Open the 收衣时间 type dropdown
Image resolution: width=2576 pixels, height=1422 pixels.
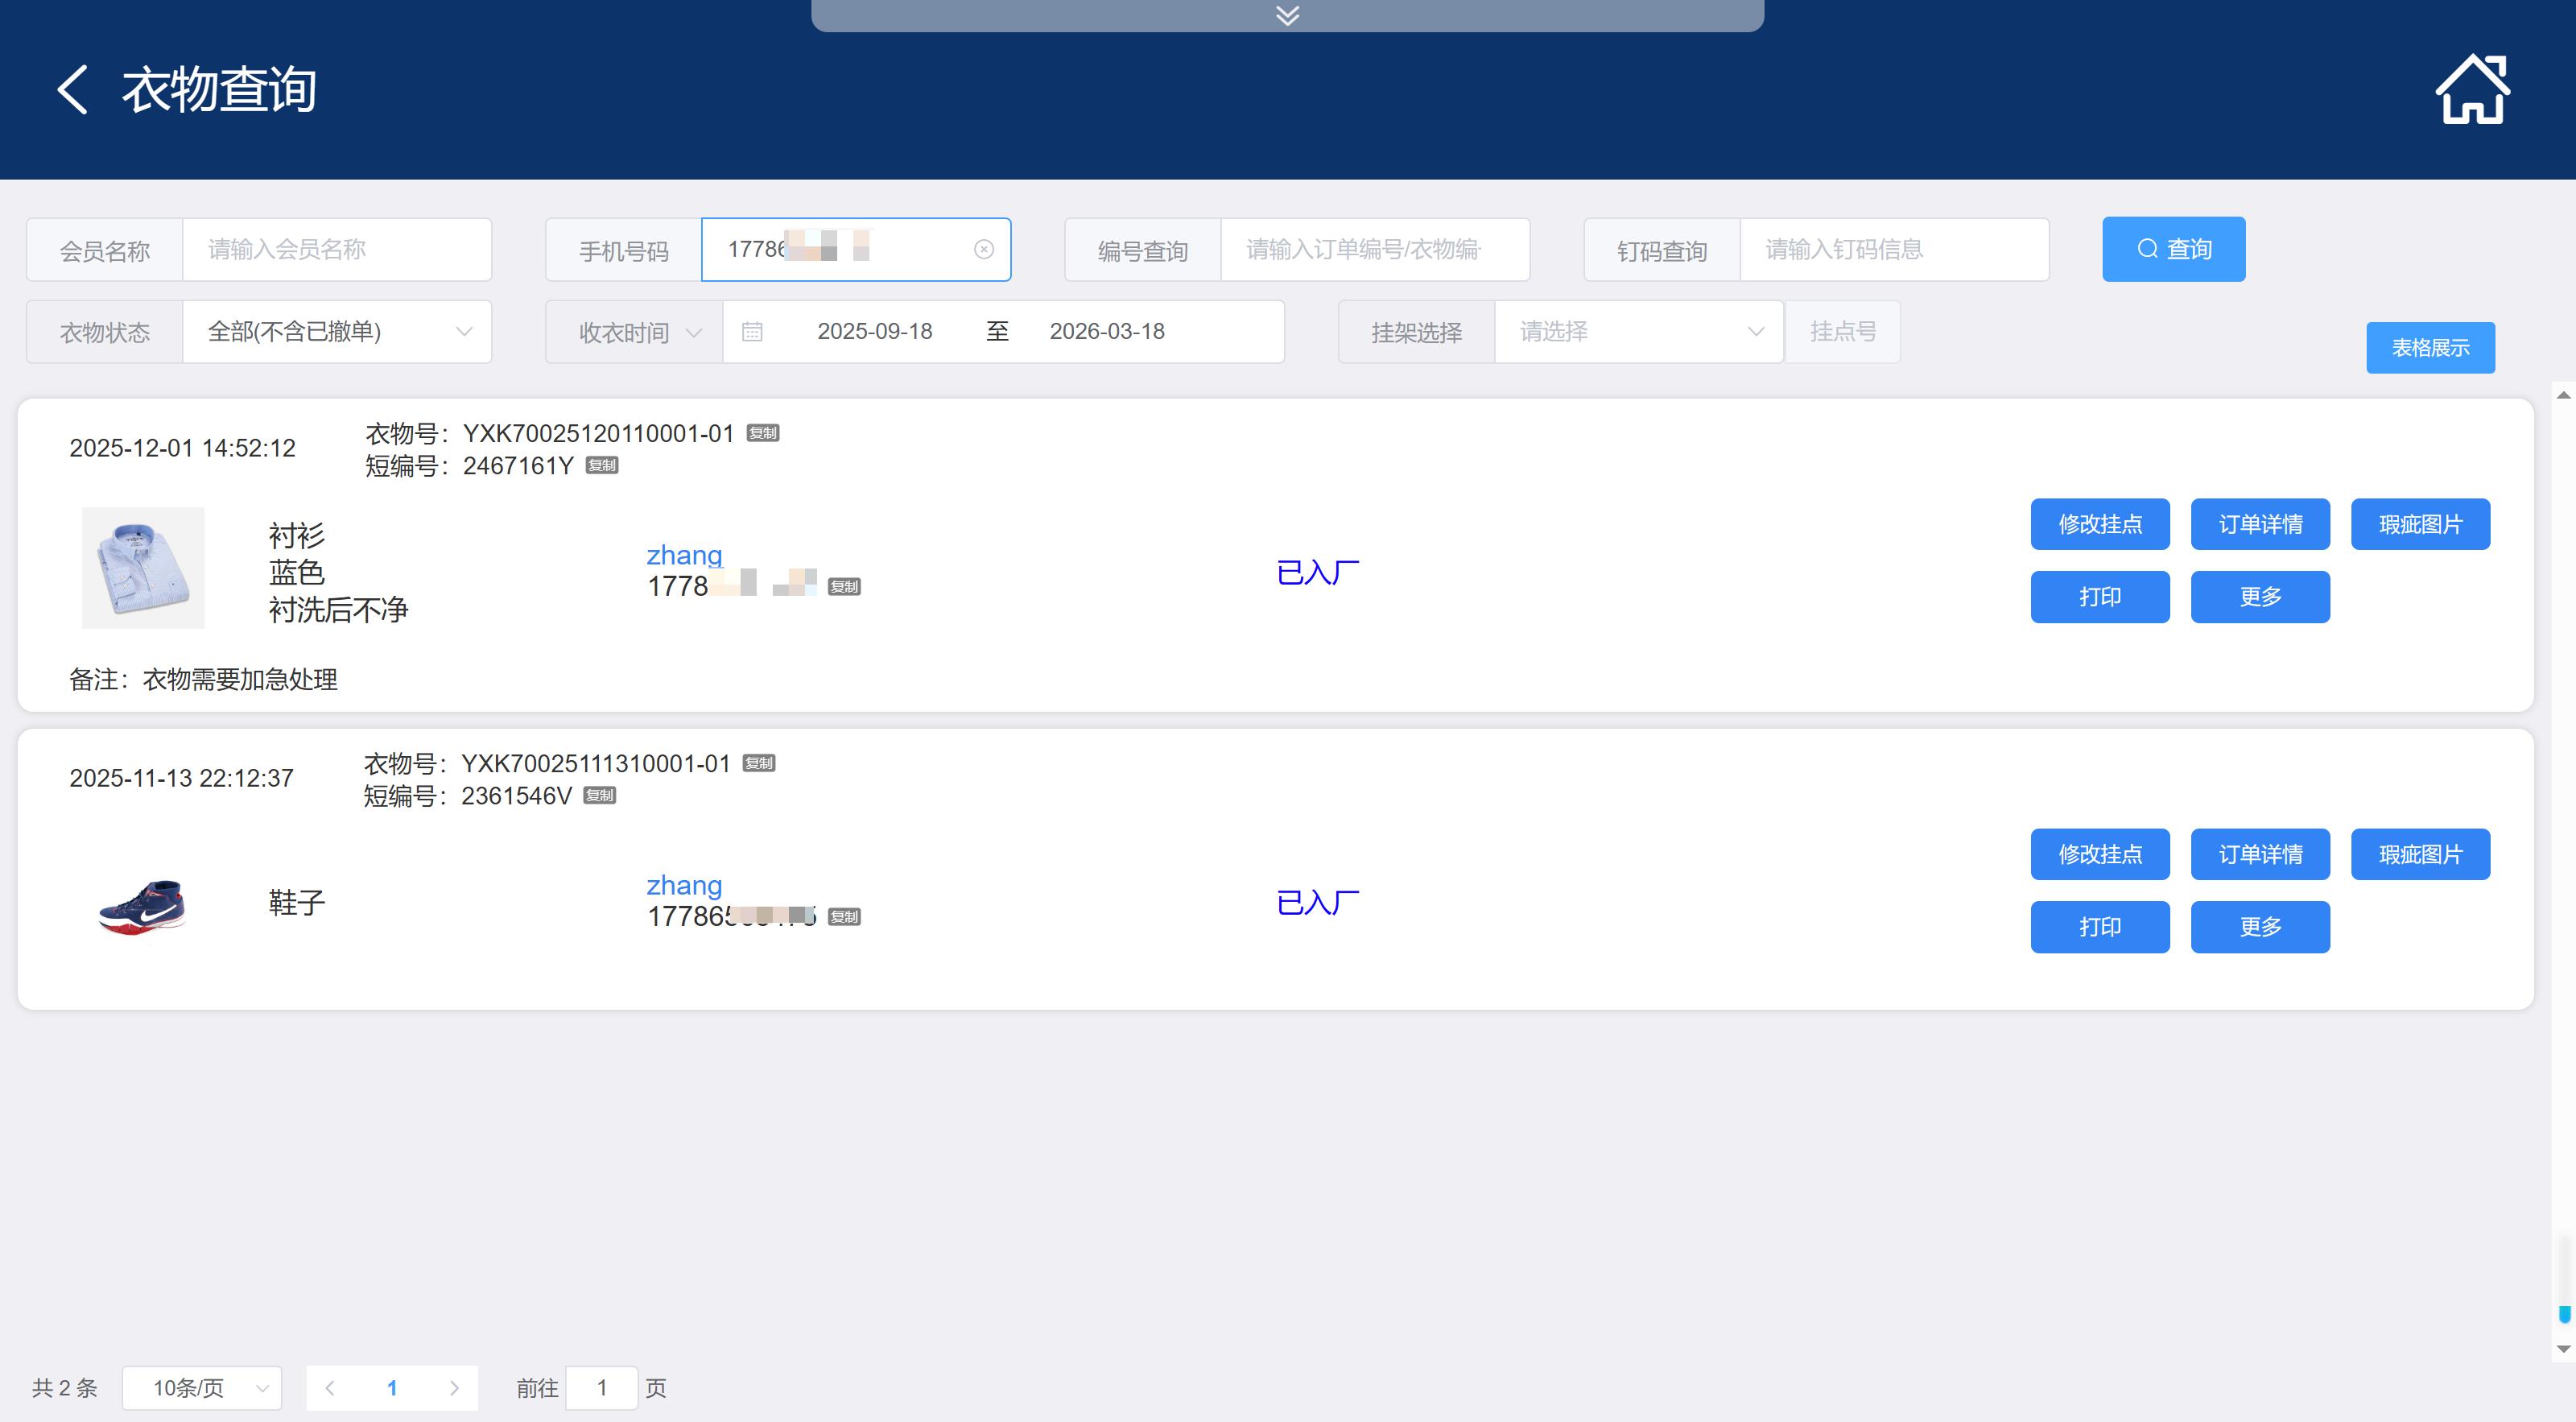636,332
